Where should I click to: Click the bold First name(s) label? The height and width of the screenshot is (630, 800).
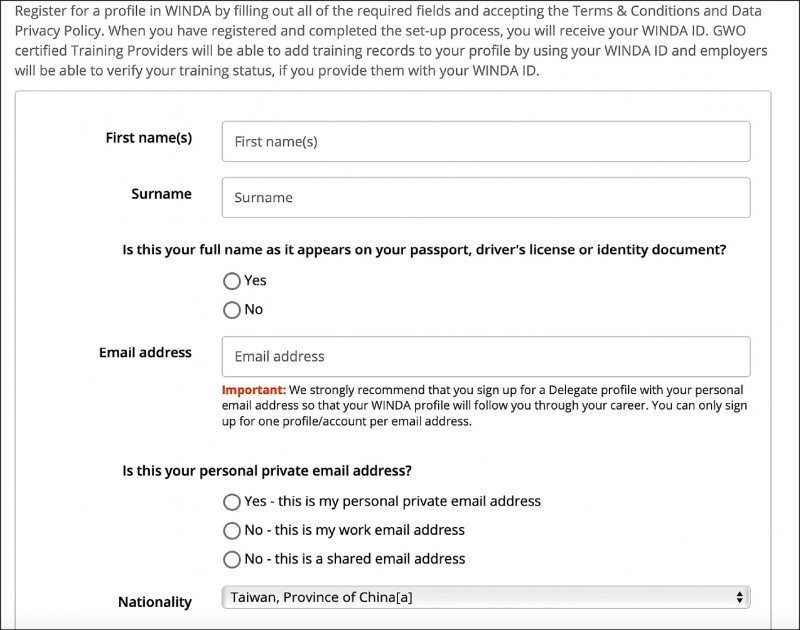[x=148, y=138]
